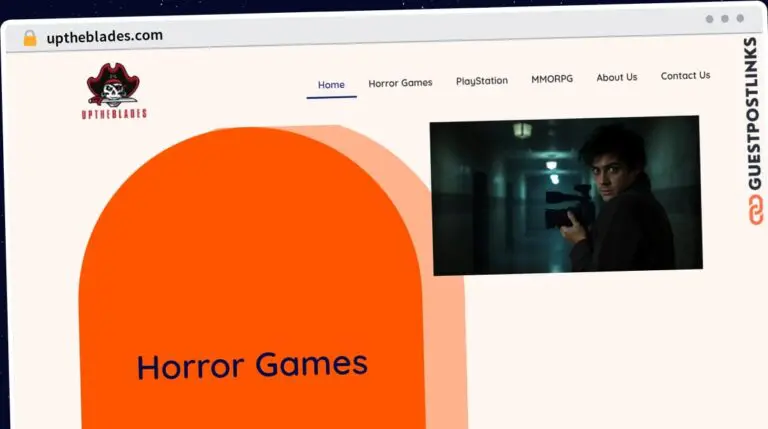Go to the PlayStation section
This screenshot has height=429, width=768.
click(482, 81)
